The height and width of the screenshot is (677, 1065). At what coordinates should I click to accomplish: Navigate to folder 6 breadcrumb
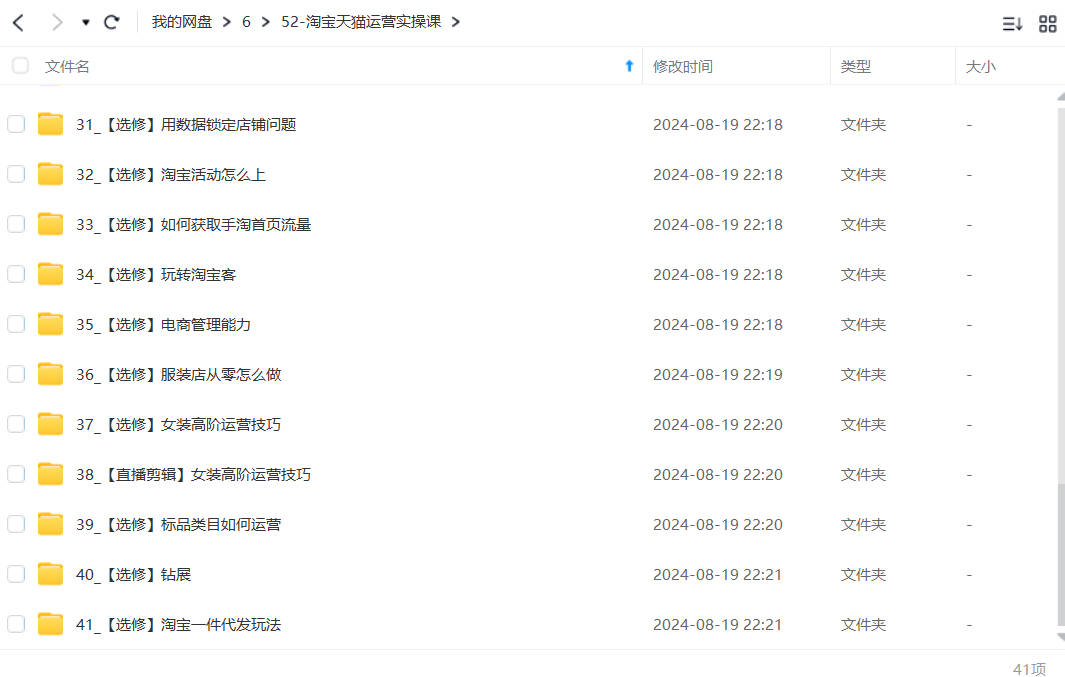click(246, 22)
